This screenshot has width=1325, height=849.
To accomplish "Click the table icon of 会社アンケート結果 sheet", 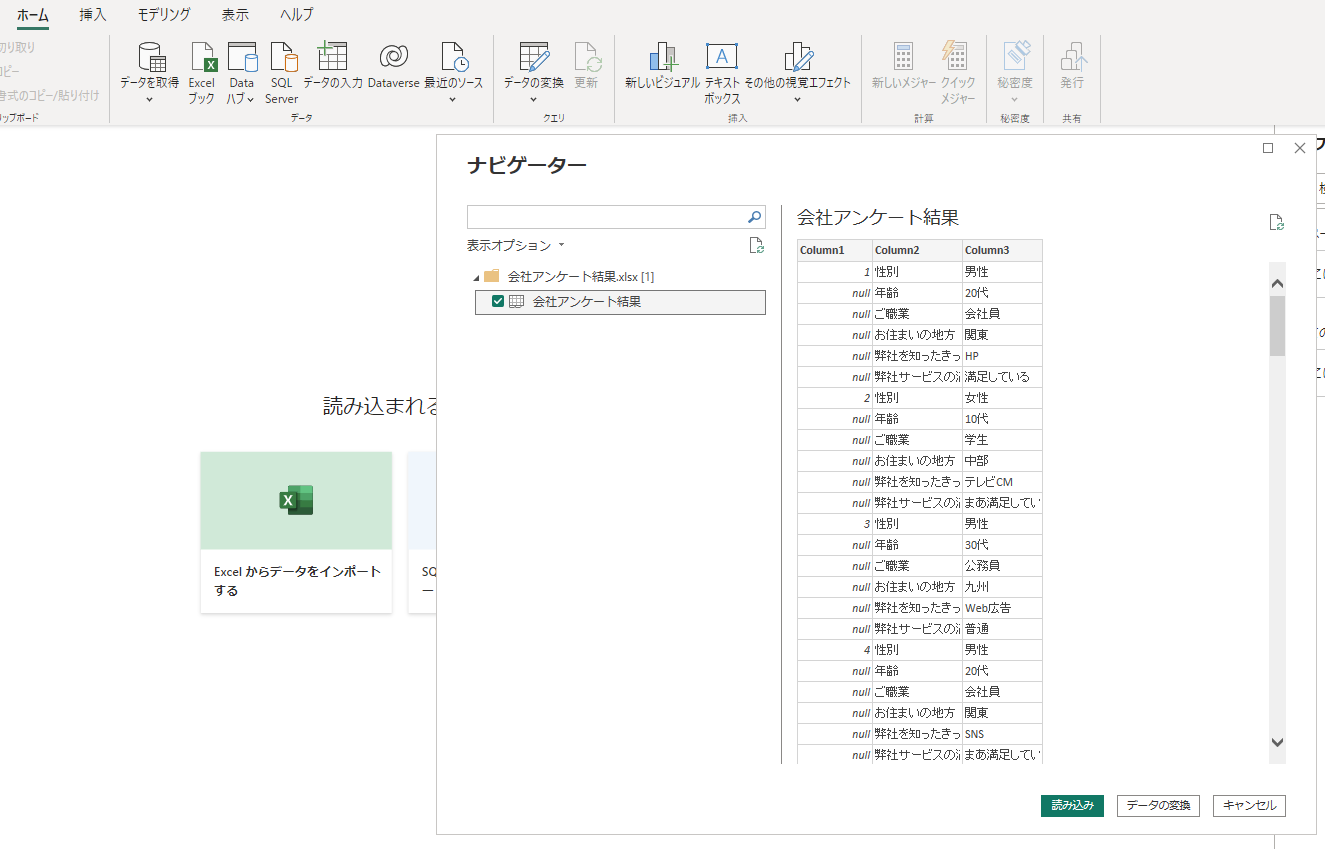I will (517, 301).
